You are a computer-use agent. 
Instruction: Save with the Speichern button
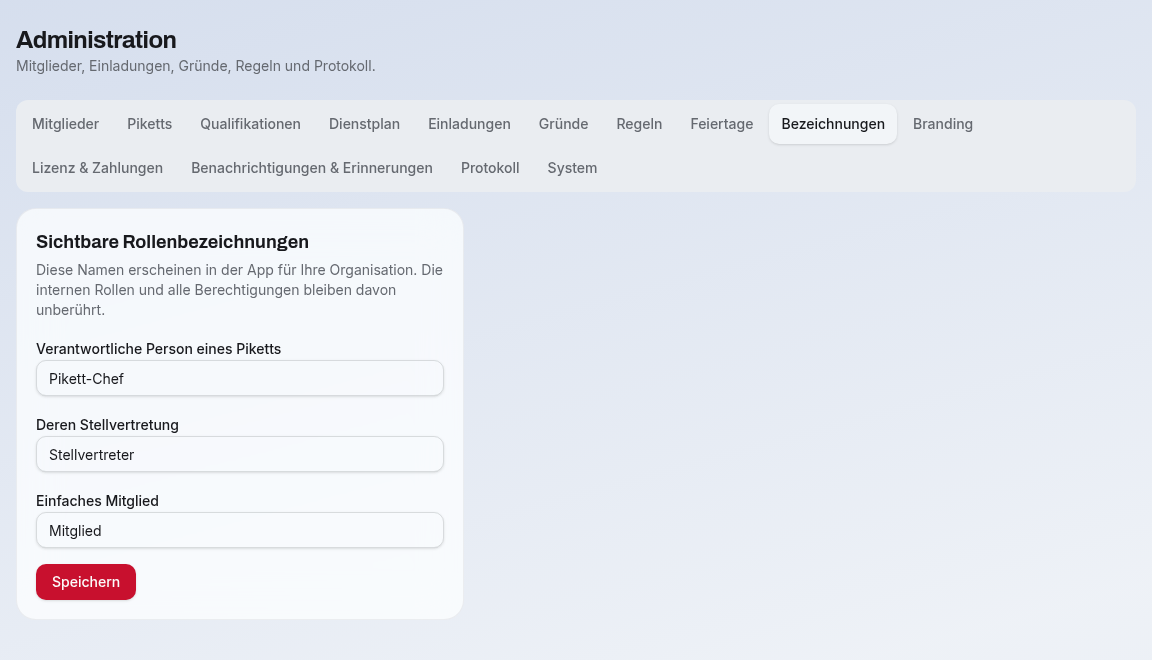click(86, 582)
